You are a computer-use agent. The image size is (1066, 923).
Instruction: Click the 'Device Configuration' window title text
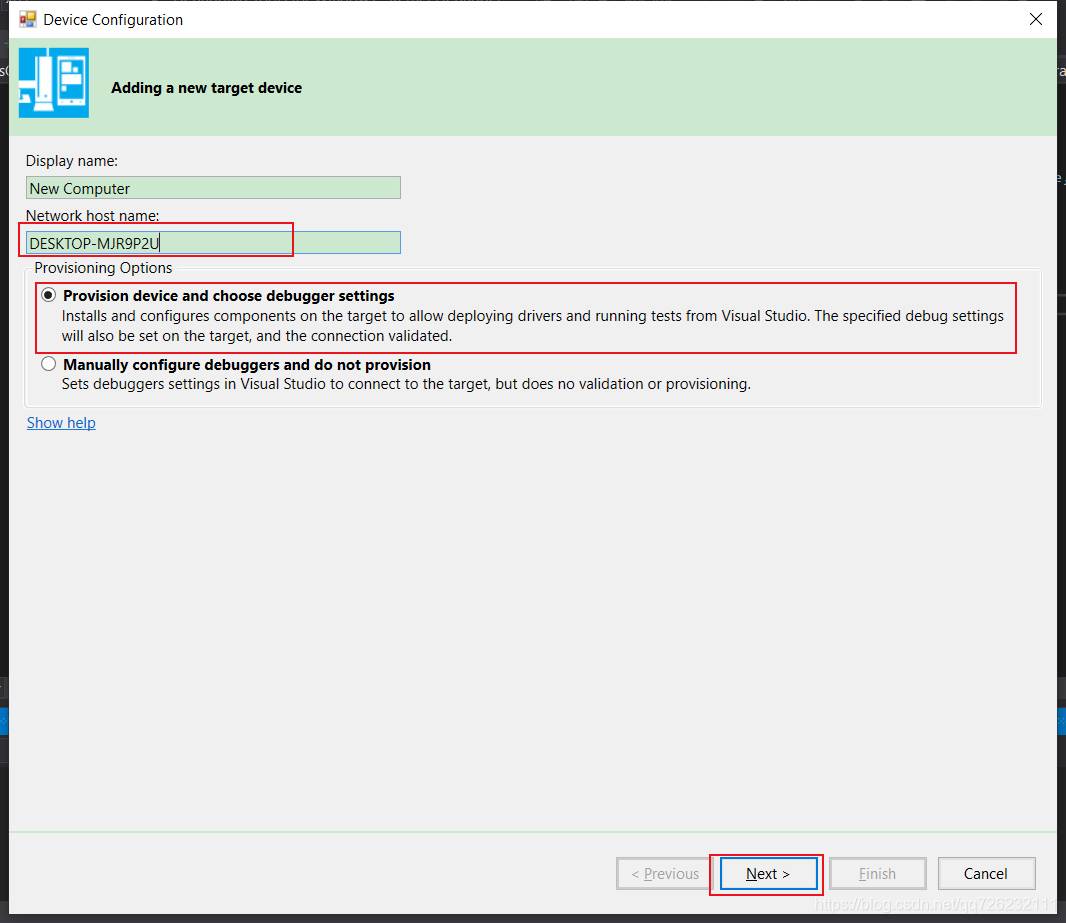point(113,20)
